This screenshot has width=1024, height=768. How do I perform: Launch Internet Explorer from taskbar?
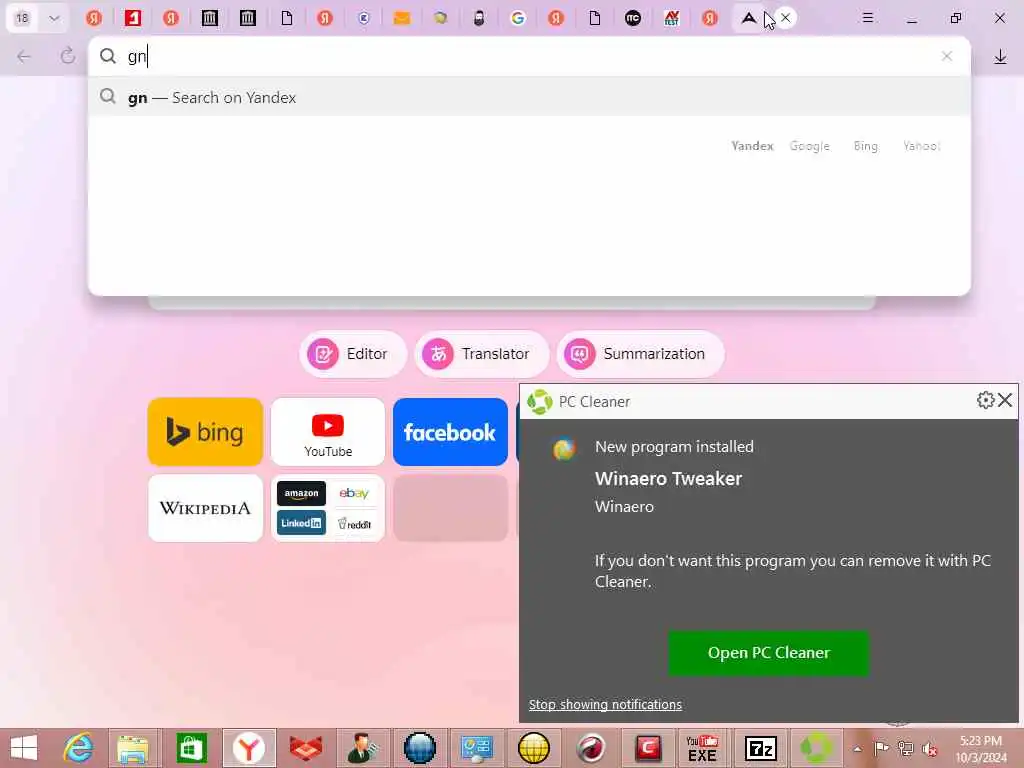click(x=77, y=748)
